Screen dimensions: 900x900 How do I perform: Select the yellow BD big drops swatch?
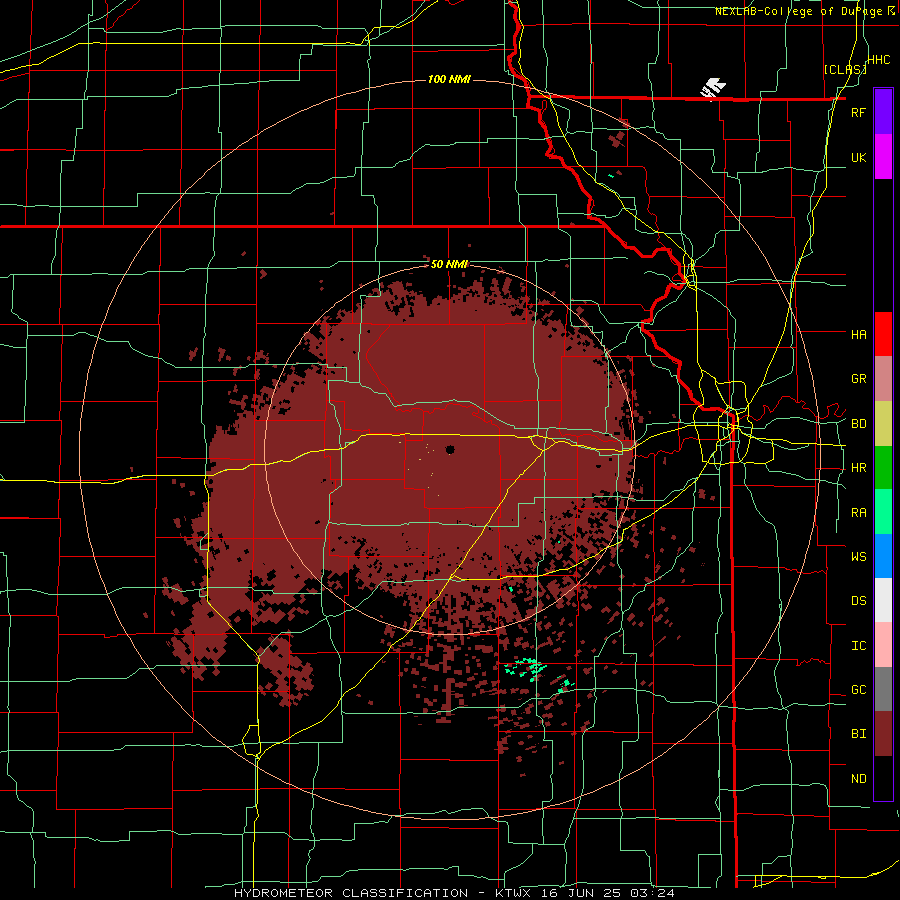[x=883, y=424]
